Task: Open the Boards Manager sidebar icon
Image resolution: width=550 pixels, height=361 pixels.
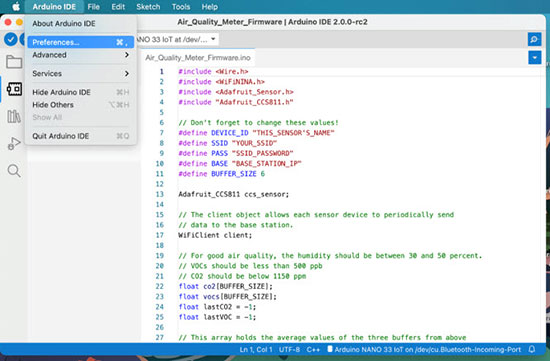Action: pos(14,89)
